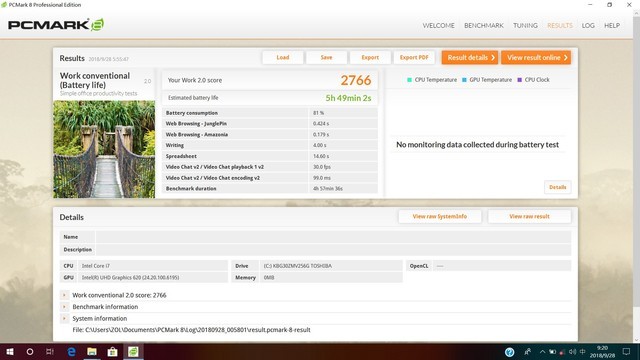640x360 pixels.
Task: Open Cortana search circle
Action: pyautogui.click(x=30, y=351)
